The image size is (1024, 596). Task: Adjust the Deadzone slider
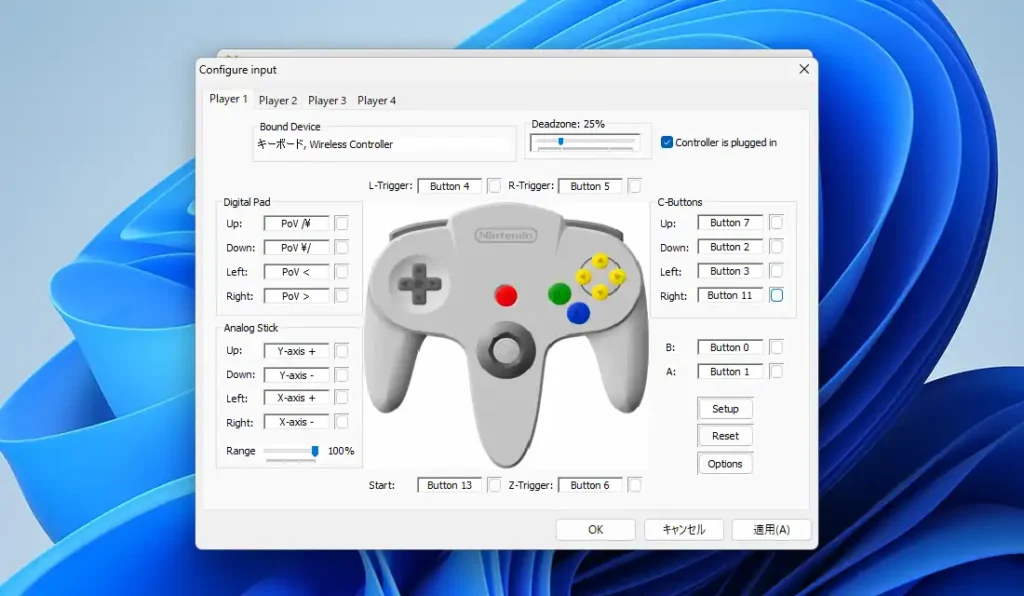point(563,141)
